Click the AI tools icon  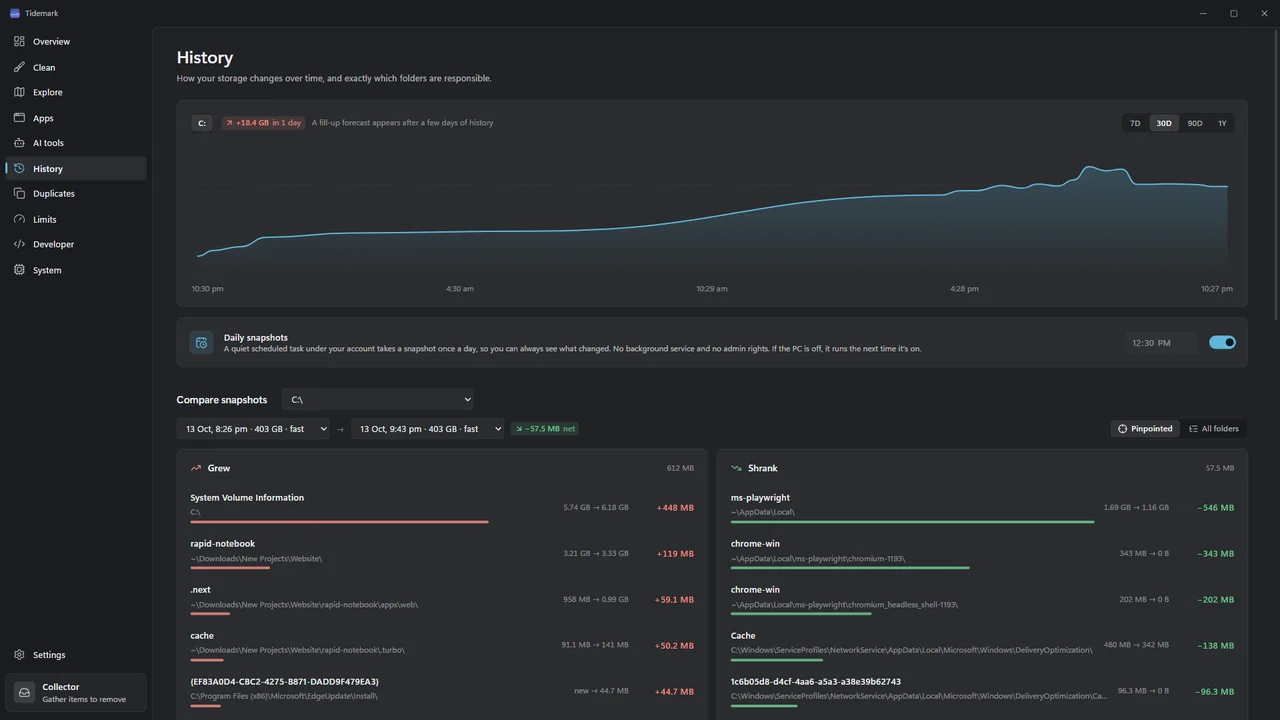coord(19,143)
